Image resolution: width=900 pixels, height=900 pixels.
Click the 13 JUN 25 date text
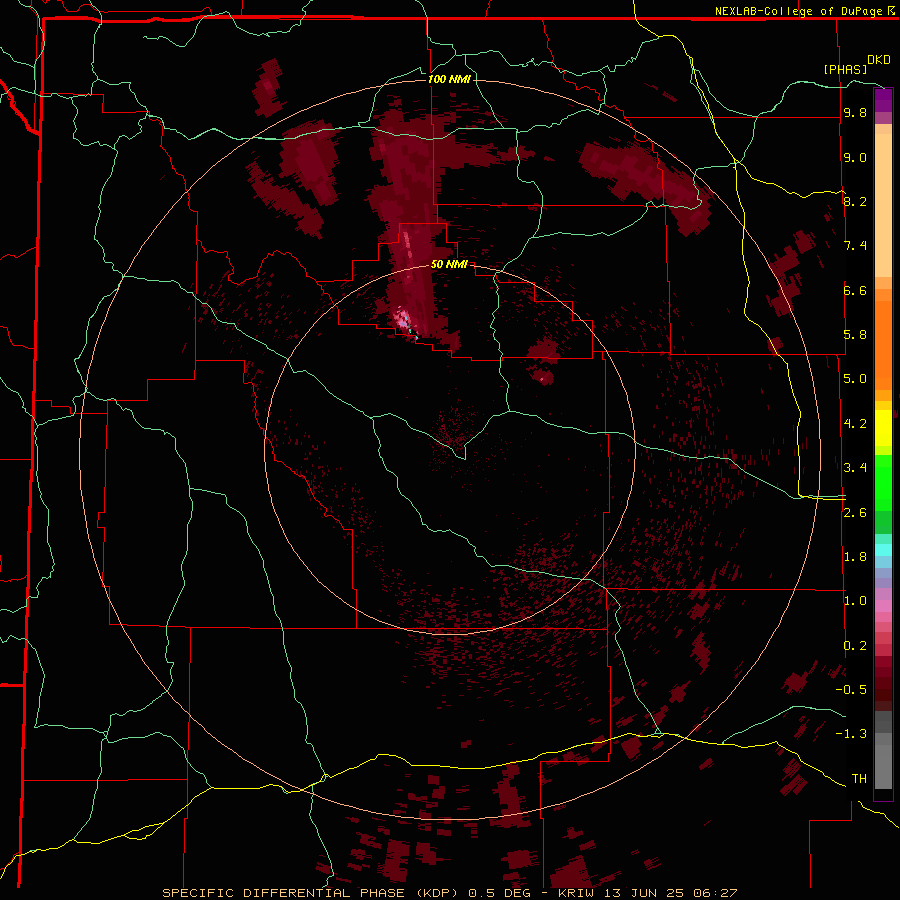point(645,893)
